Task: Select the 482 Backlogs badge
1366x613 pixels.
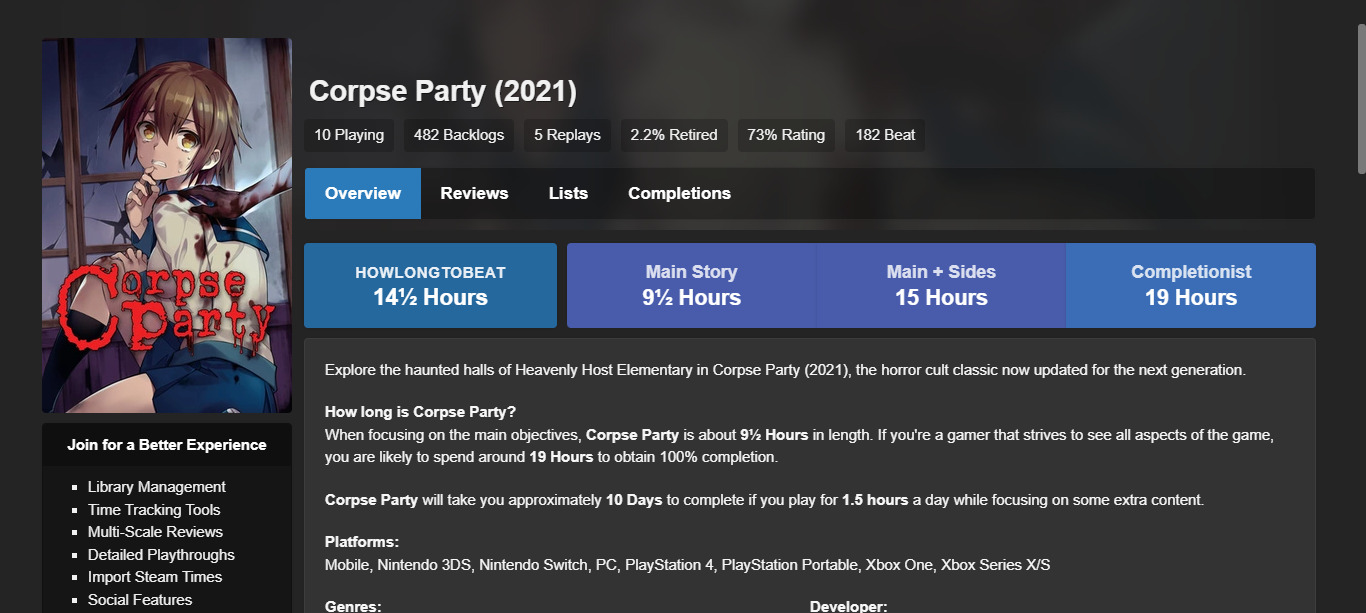Action: (x=459, y=135)
